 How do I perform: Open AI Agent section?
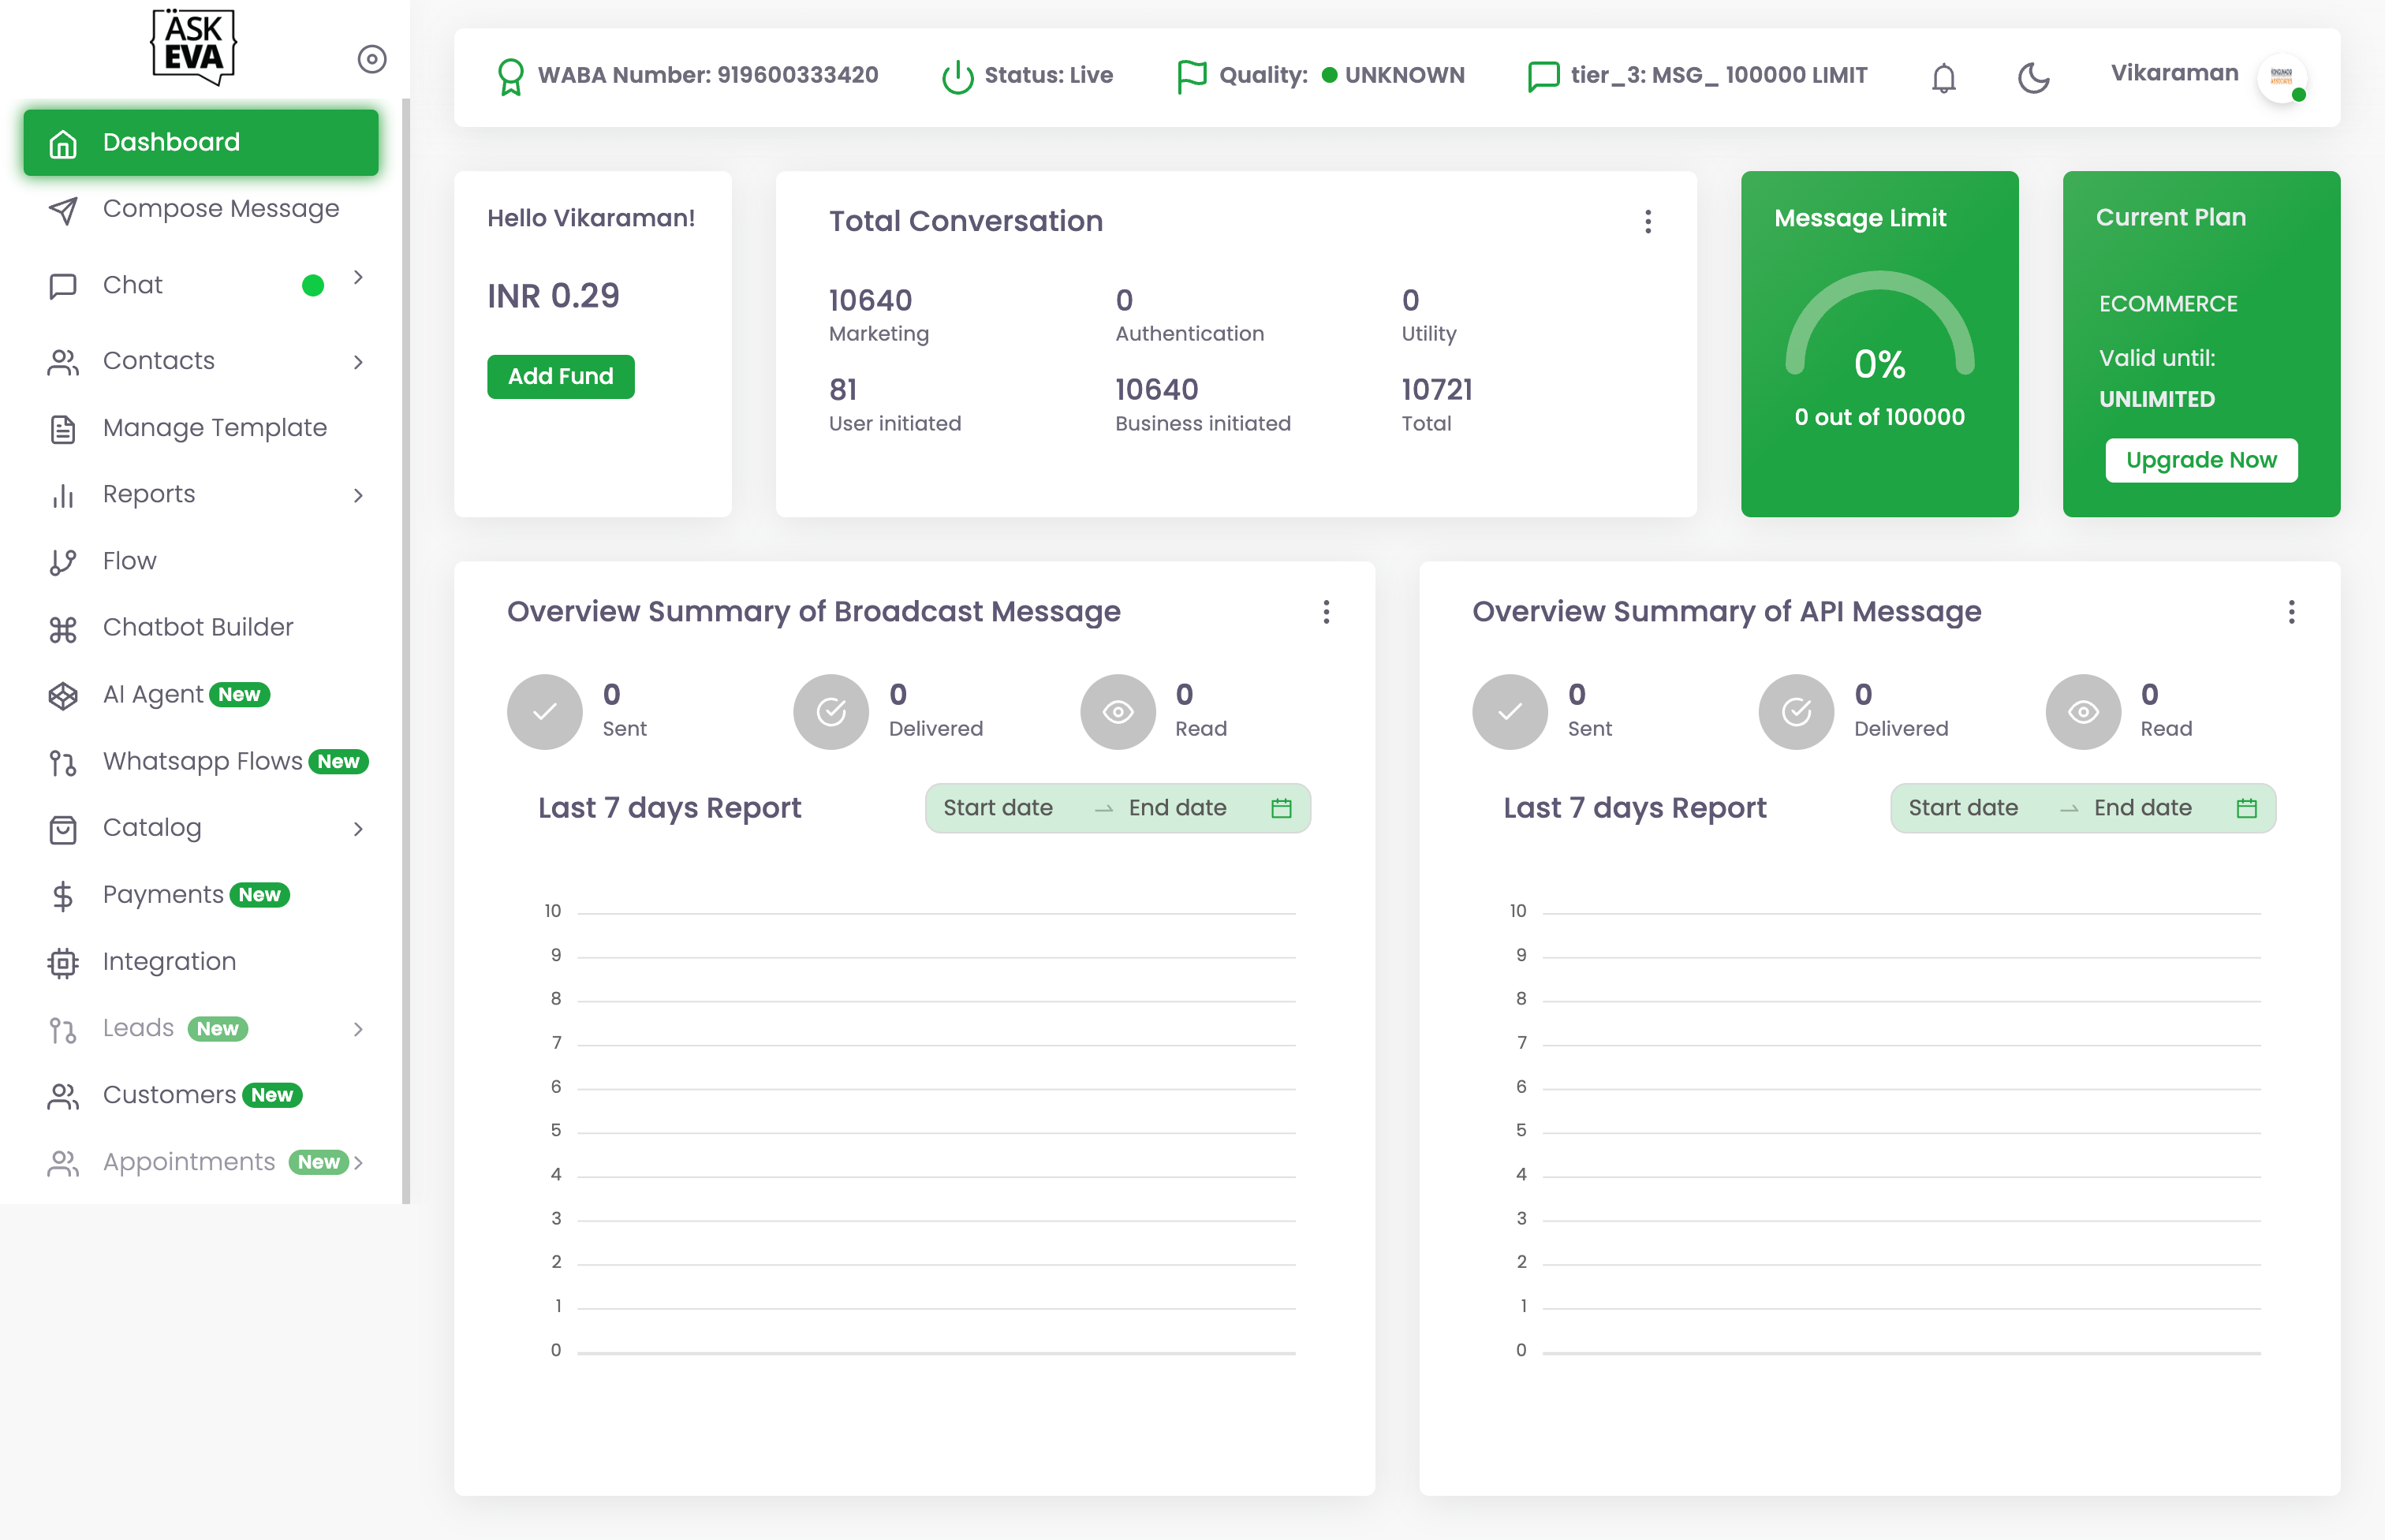(153, 694)
